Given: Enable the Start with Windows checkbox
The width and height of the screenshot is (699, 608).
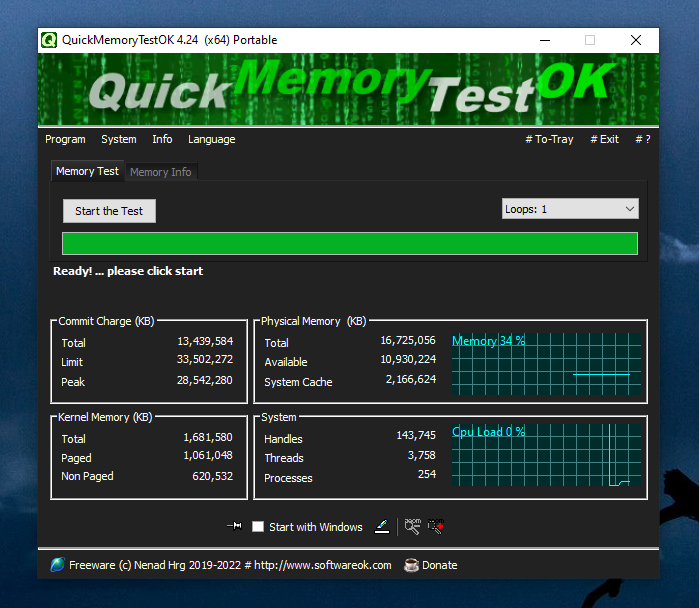Looking at the screenshot, I should [258, 527].
